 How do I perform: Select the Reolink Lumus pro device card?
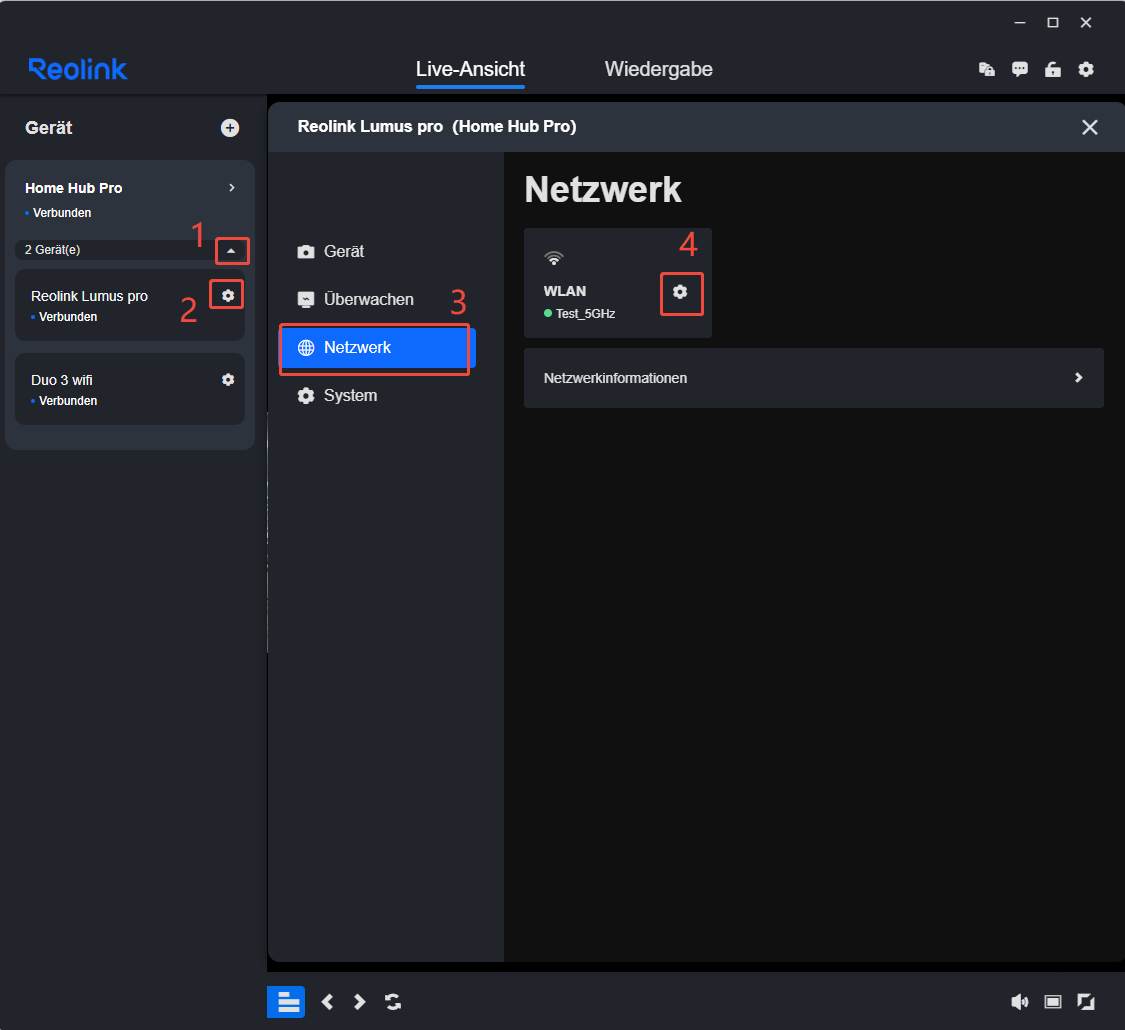point(130,305)
